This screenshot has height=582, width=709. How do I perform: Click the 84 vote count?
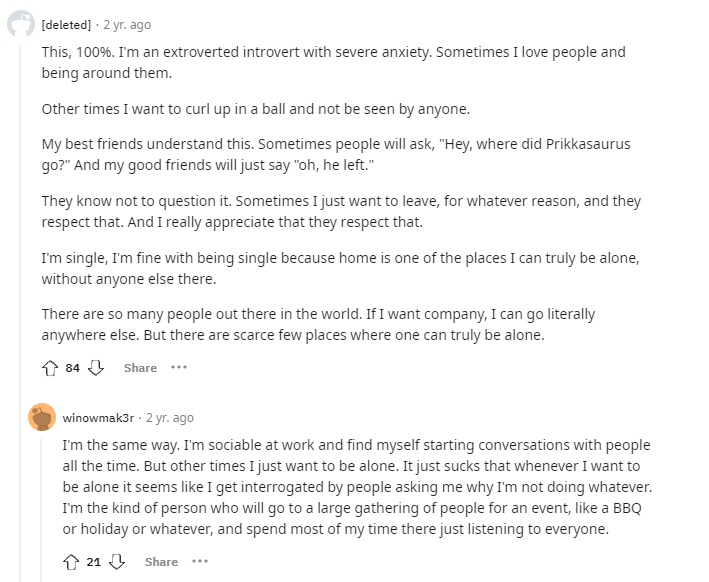73,368
